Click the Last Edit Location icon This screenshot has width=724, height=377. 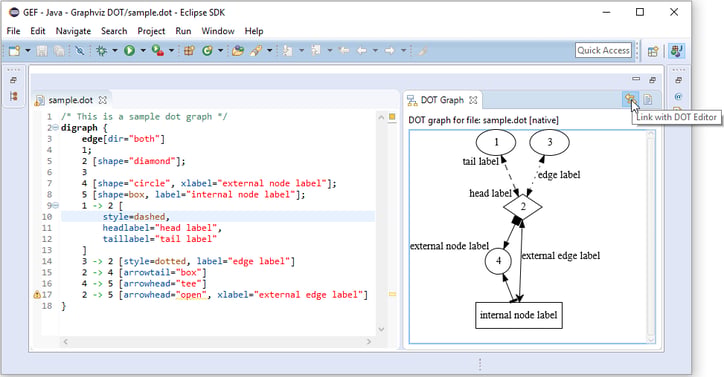[x=344, y=50]
